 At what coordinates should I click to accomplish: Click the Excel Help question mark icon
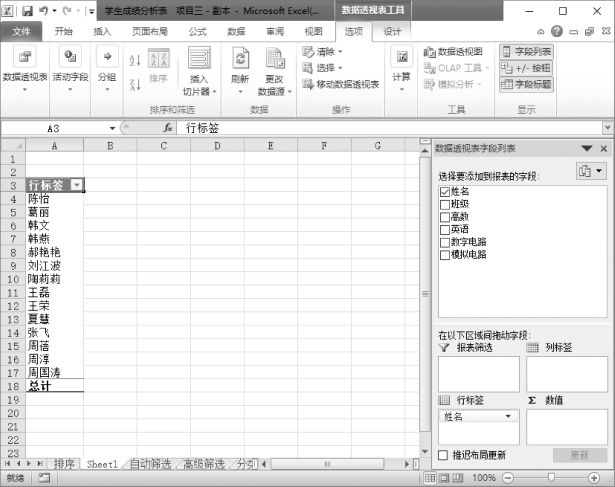(x=557, y=31)
